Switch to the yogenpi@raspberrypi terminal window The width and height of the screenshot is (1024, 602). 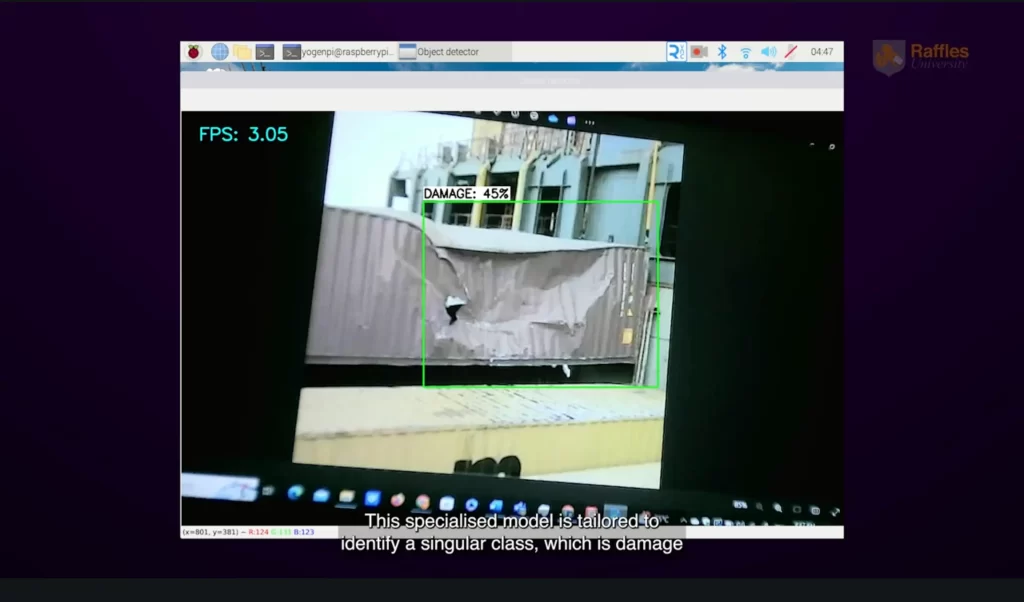click(339, 52)
